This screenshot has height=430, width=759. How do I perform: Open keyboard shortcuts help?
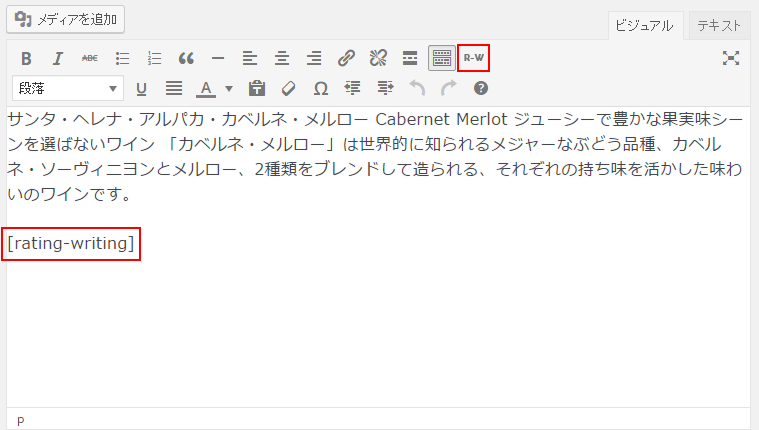click(481, 89)
